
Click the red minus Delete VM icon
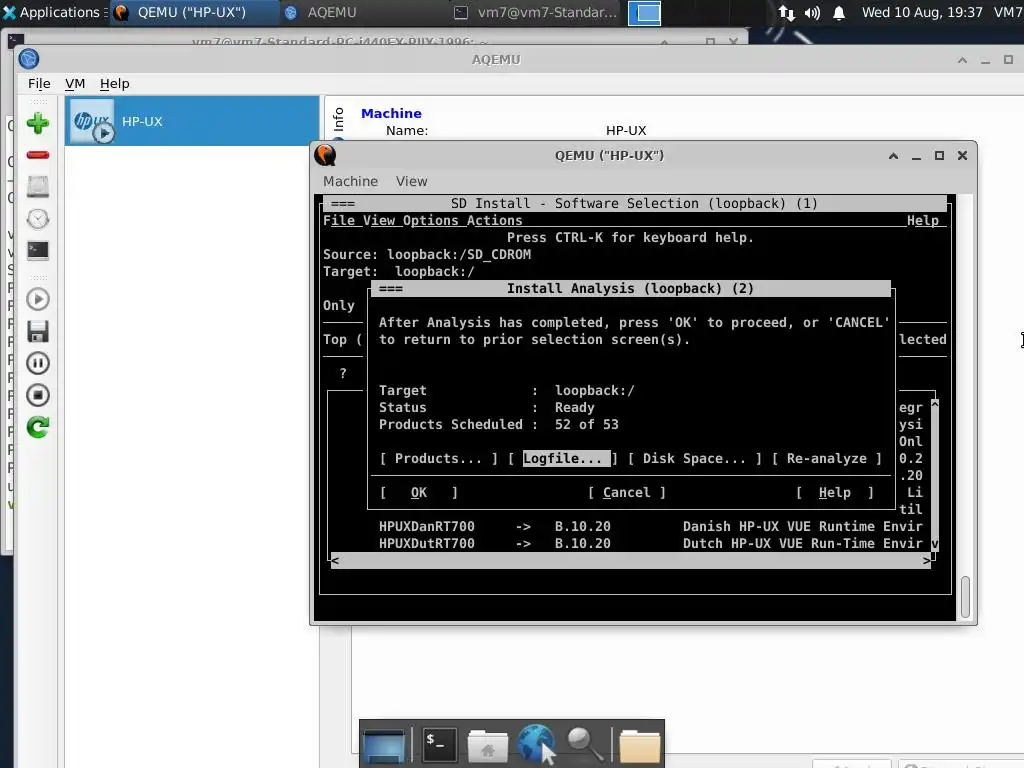38,155
